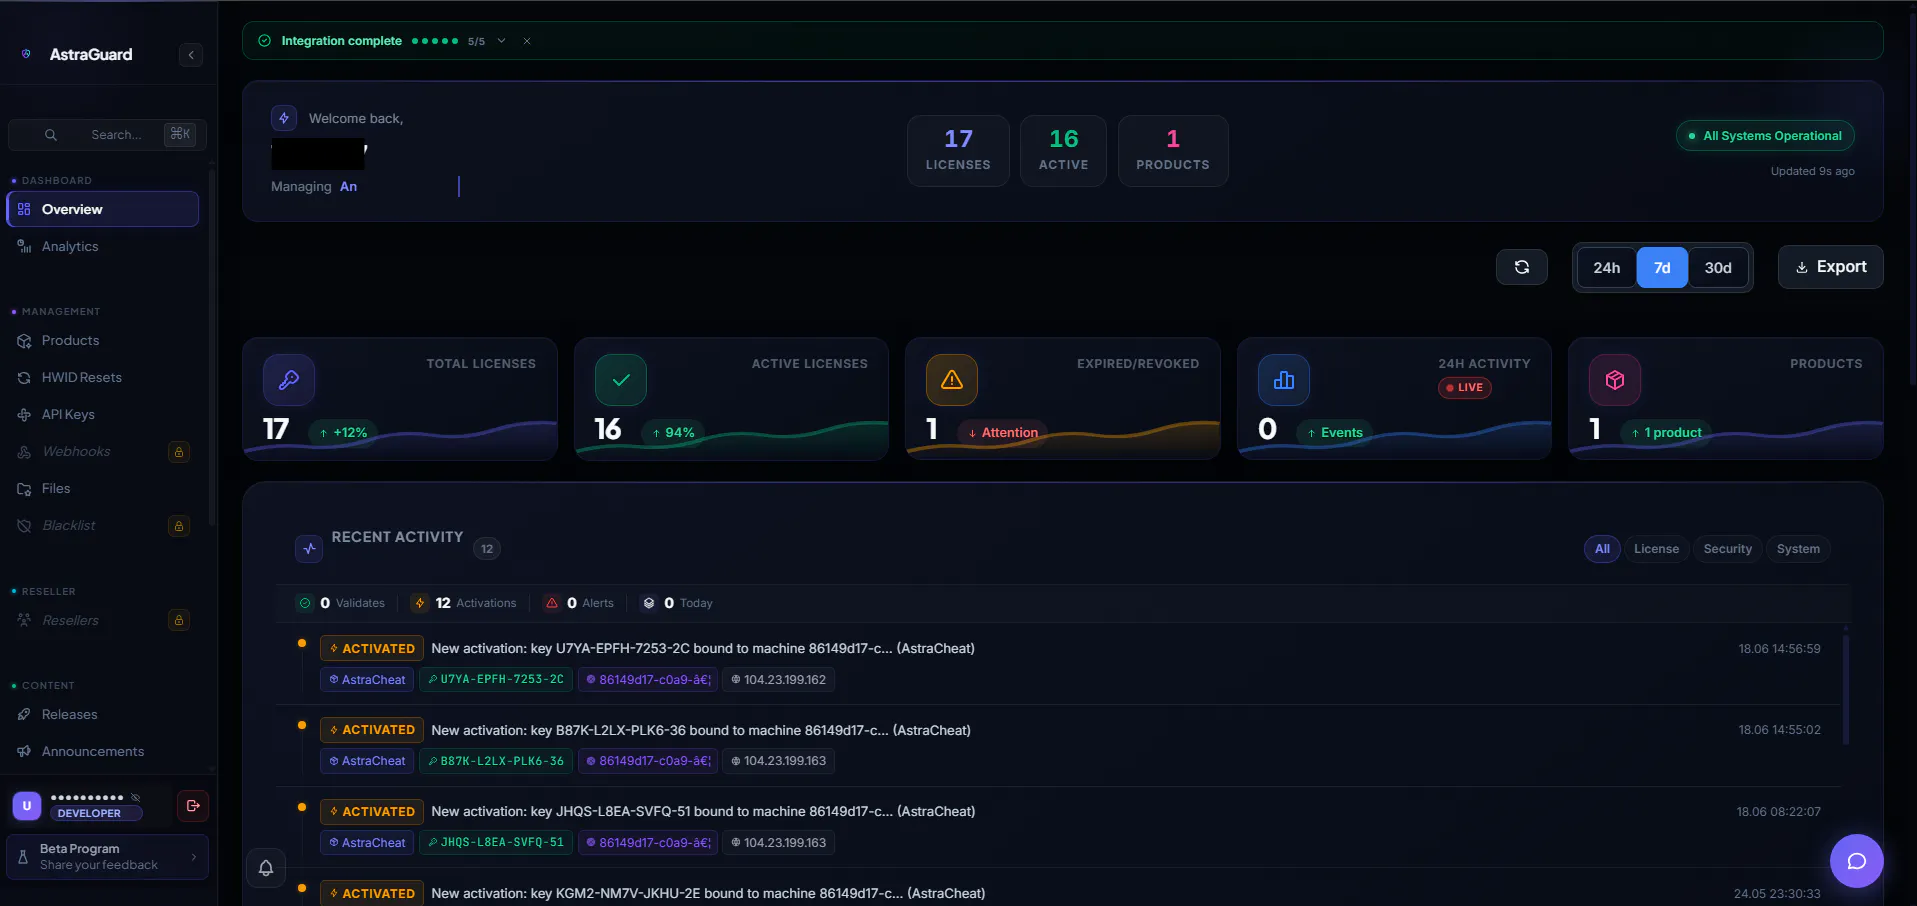1917x906 pixels.
Task: Click the Validates counter in activity stats
Action: click(x=342, y=603)
